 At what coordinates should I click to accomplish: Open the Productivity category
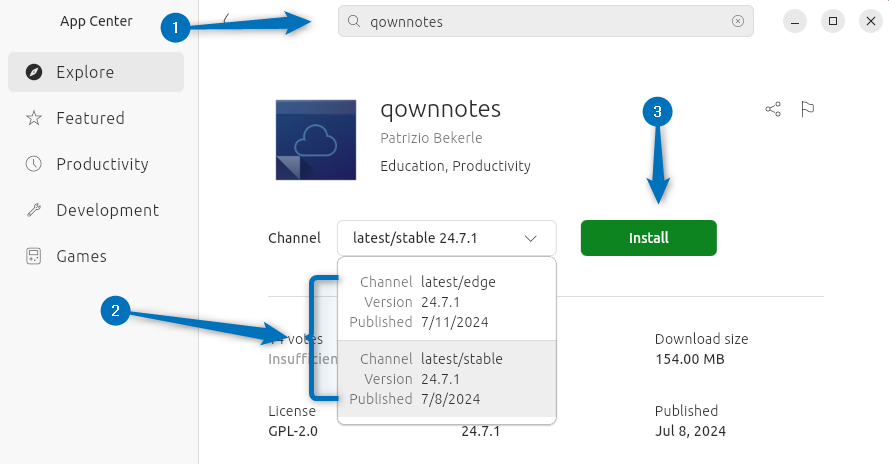coord(96,164)
